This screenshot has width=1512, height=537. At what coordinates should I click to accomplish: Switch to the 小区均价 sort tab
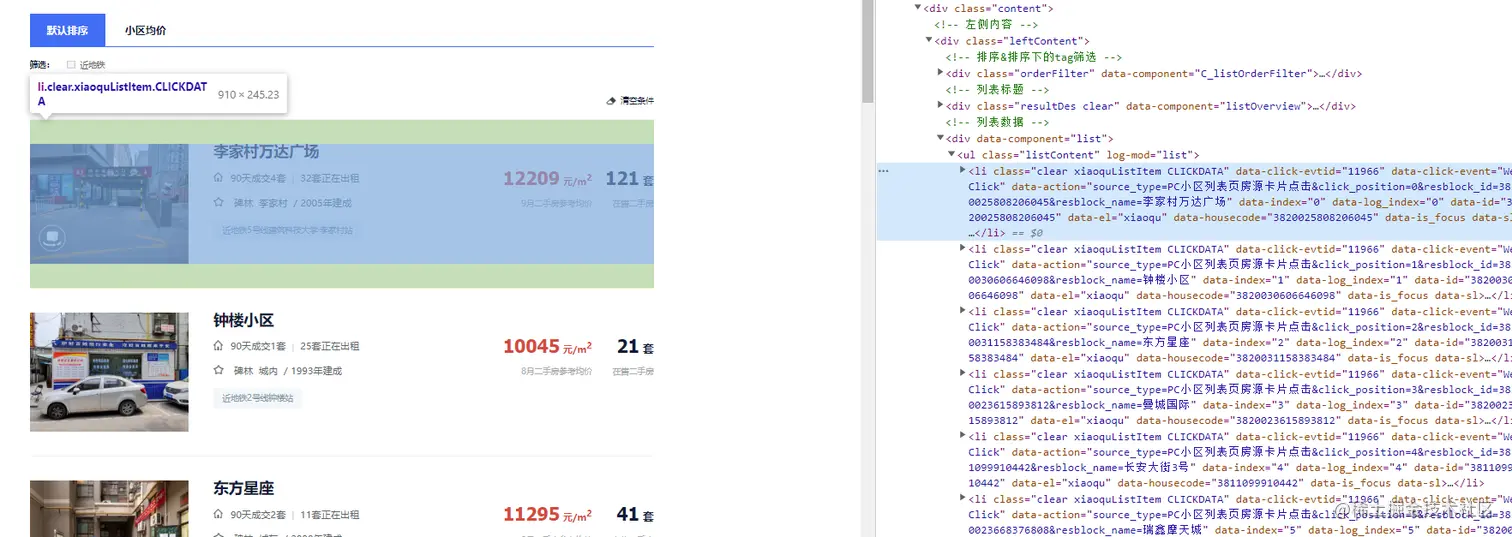pyautogui.click(x=146, y=30)
